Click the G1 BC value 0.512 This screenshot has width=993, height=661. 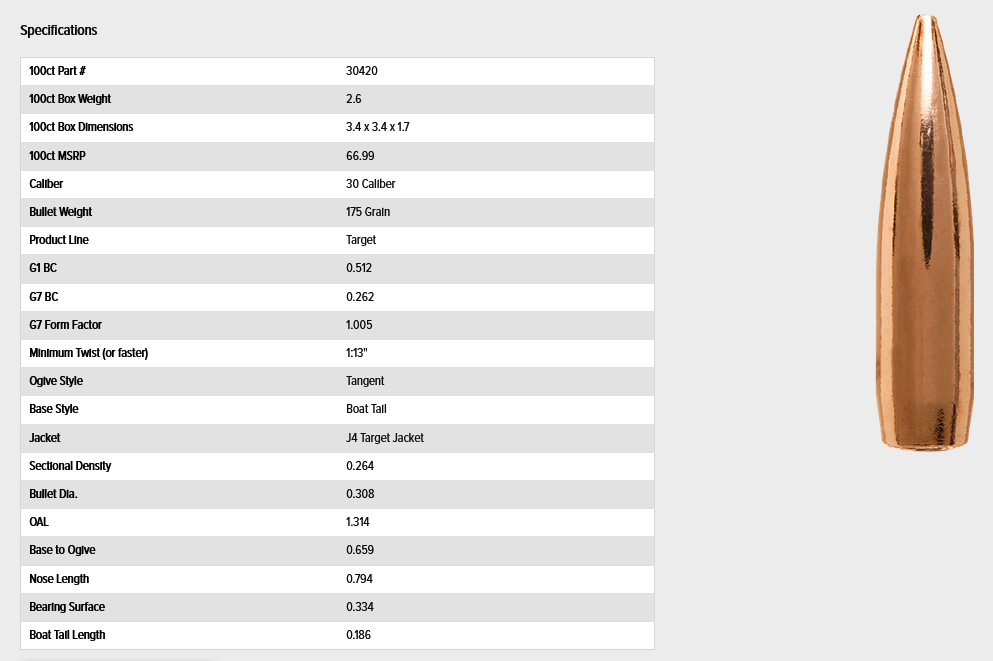pyautogui.click(x=358, y=268)
